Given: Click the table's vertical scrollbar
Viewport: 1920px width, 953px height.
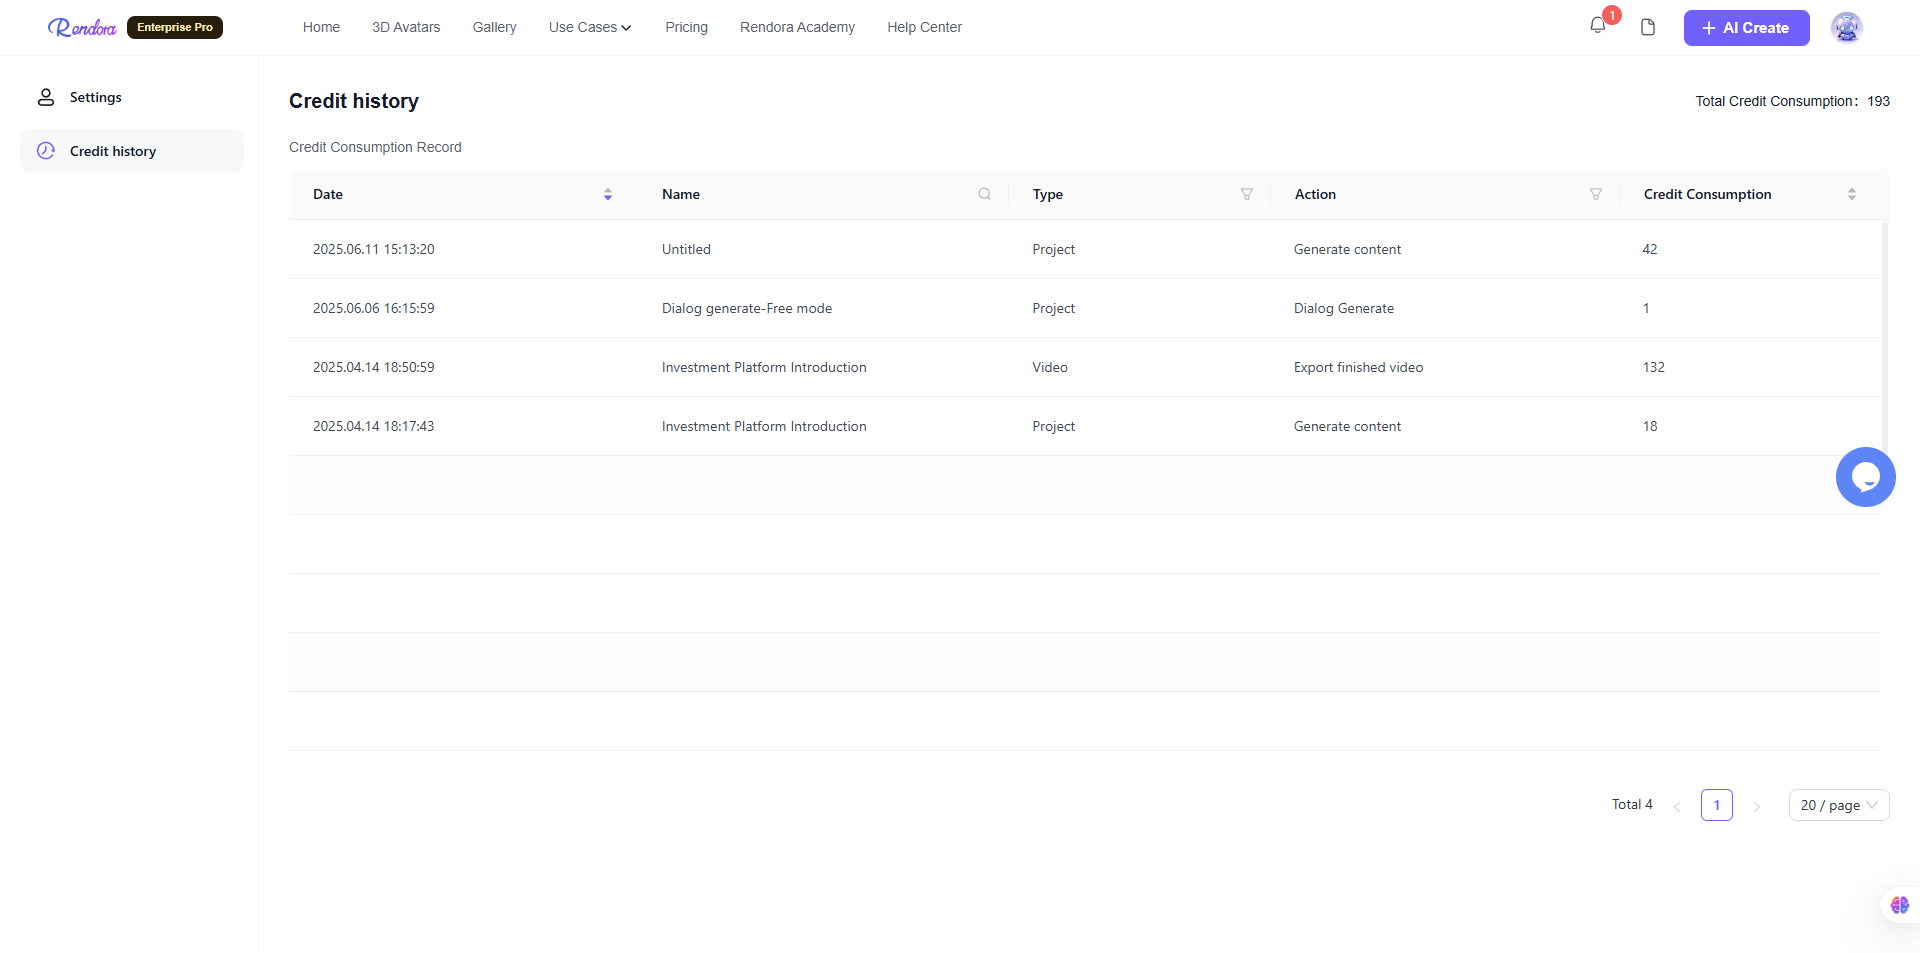Looking at the screenshot, I should (1884, 336).
